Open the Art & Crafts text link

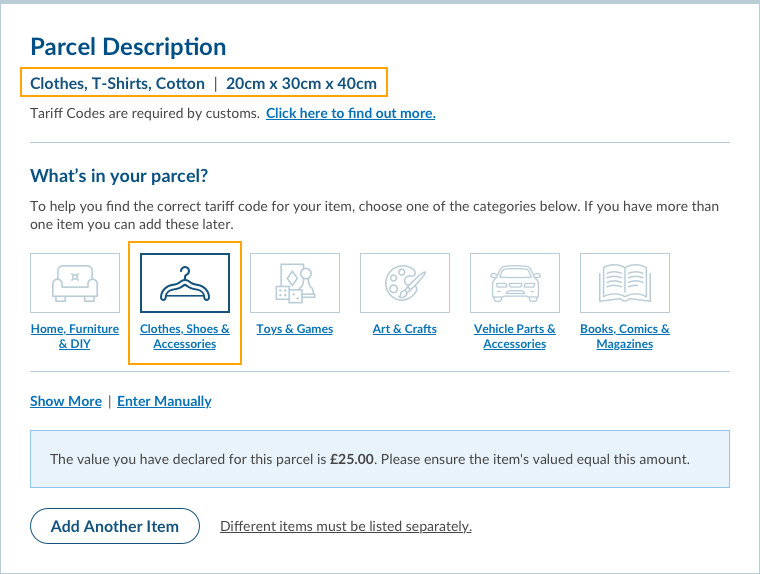pos(405,329)
